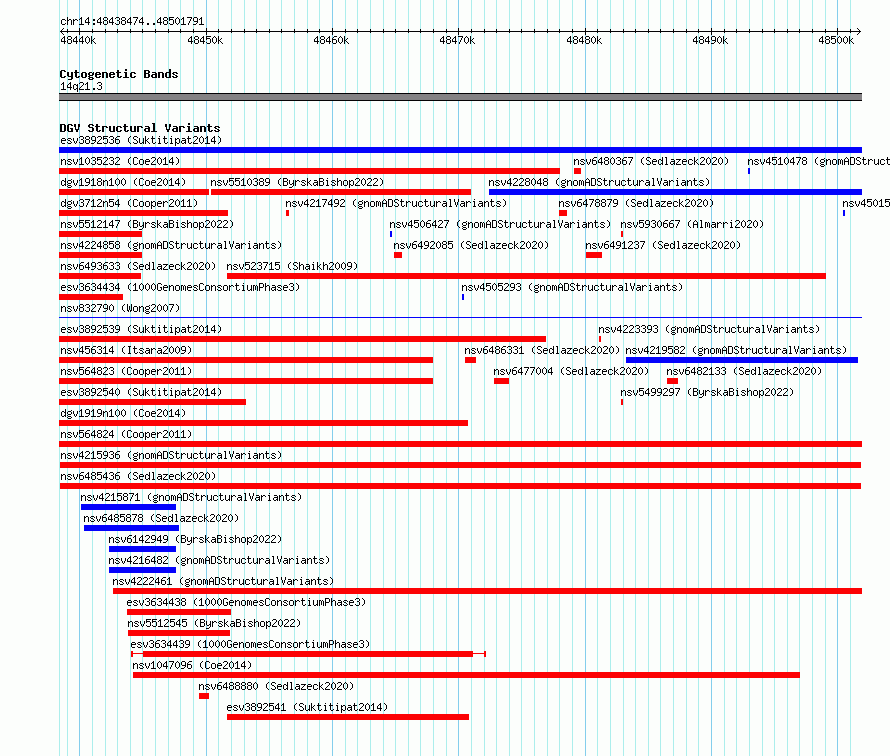Open nsv1035232 (Coe2014) variant label

(x=120, y=161)
